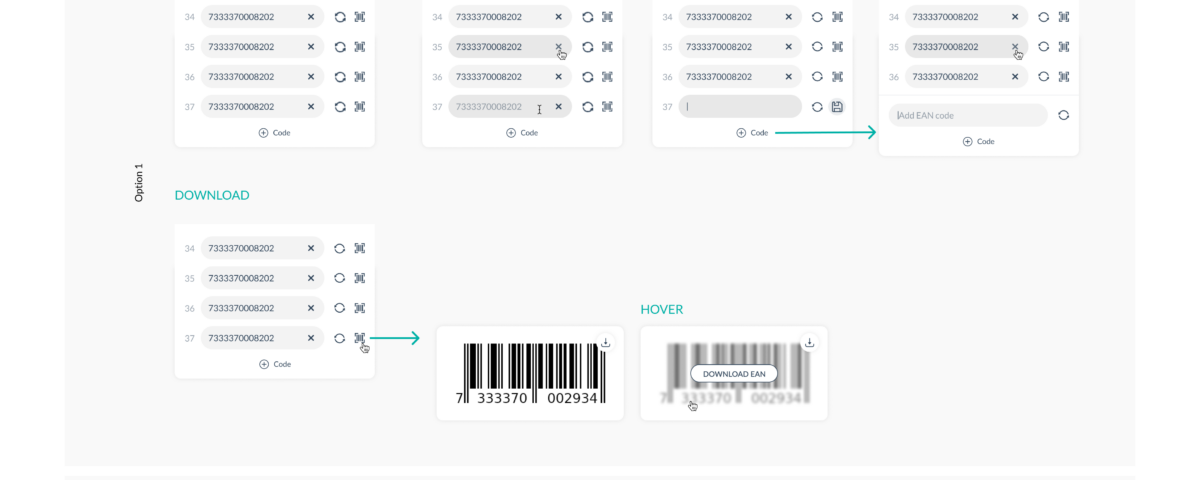The height and width of the screenshot is (480, 1200).
Task: Open barcode for row 37 in DOWNLOAD section
Action: tap(360, 338)
